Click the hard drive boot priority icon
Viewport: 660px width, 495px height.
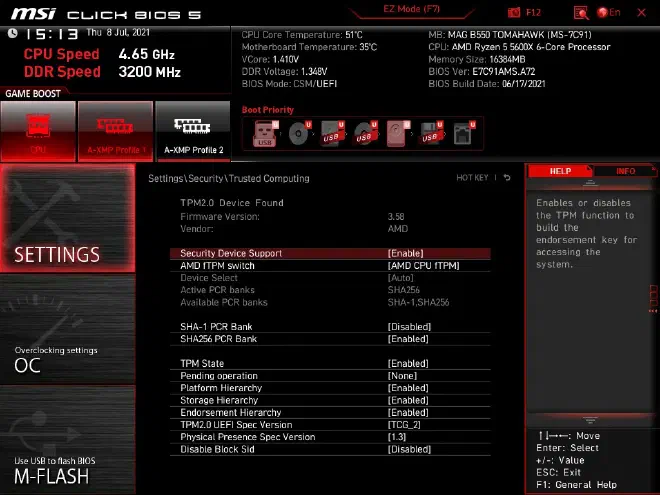click(x=397, y=133)
